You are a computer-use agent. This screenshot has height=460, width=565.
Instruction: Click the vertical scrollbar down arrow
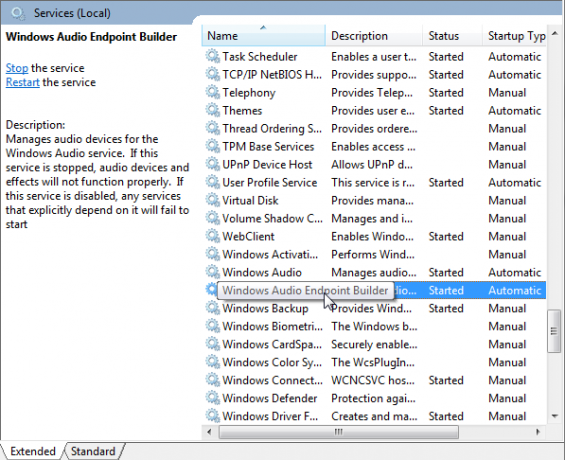(555, 416)
